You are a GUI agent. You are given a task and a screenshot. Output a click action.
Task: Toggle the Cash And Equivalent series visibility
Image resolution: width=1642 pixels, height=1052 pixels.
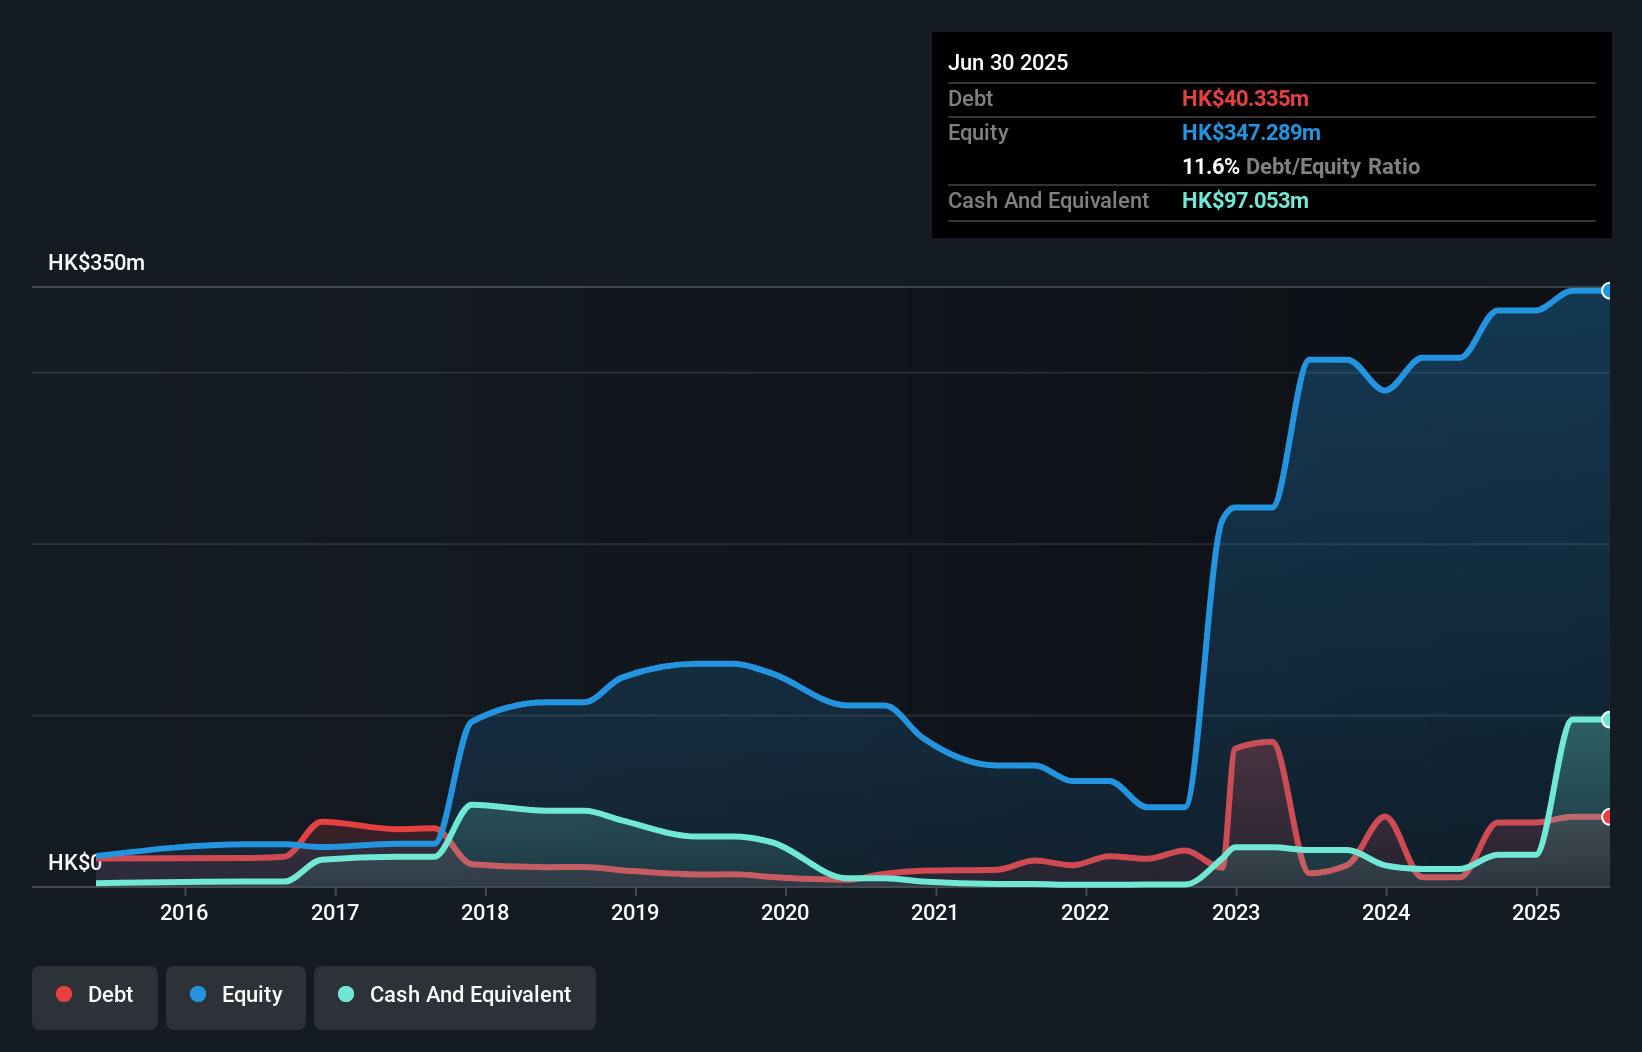(455, 996)
